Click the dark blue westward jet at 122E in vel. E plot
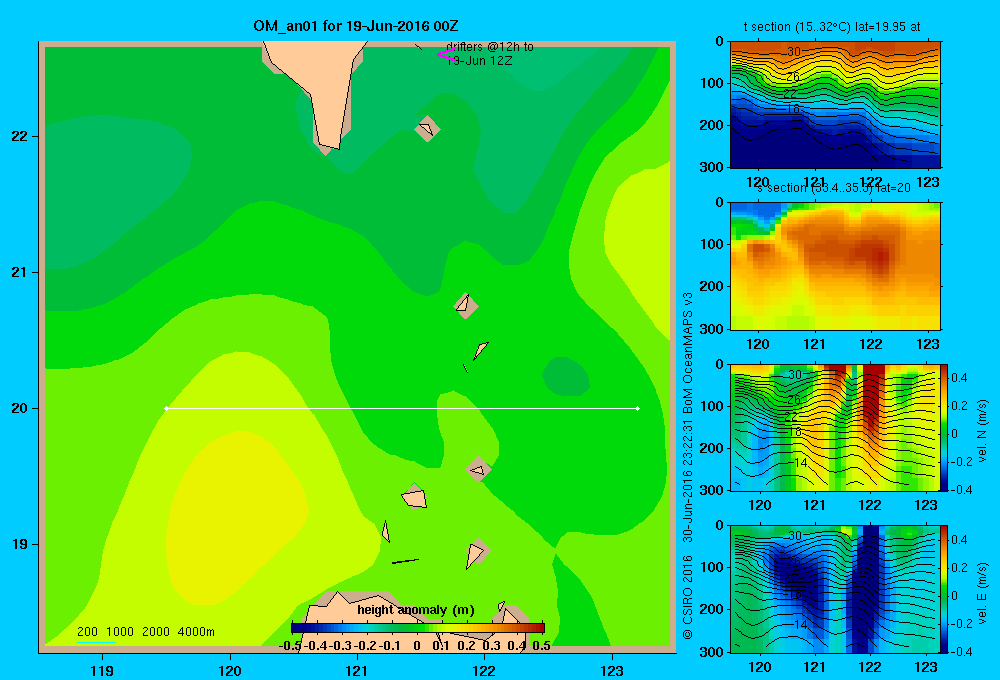Image resolution: width=1000 pixels, height=680 pixels. click(x=866, y=587)
